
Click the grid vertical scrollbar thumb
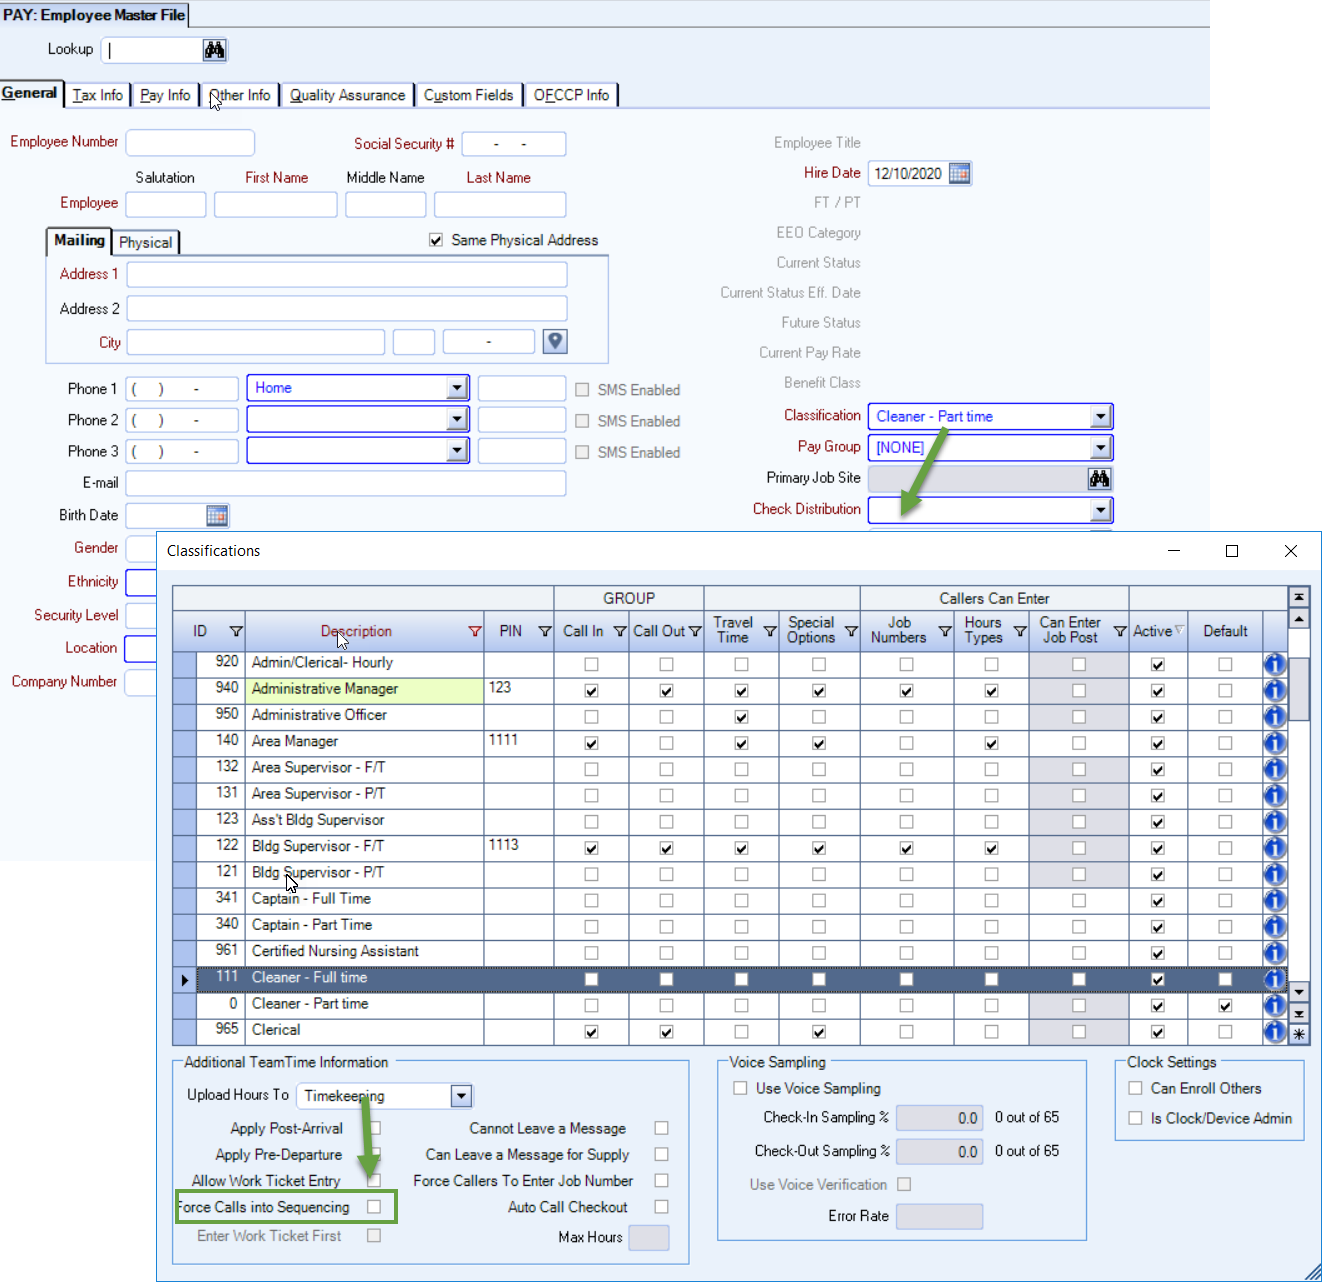1299,688
